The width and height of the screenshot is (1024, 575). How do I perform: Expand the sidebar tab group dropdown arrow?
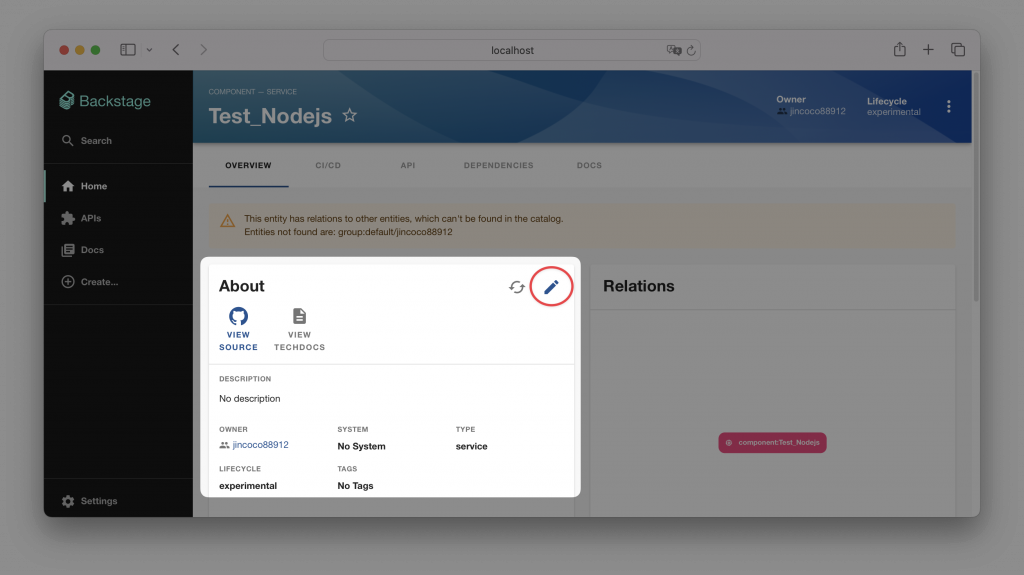click(150, 50)
